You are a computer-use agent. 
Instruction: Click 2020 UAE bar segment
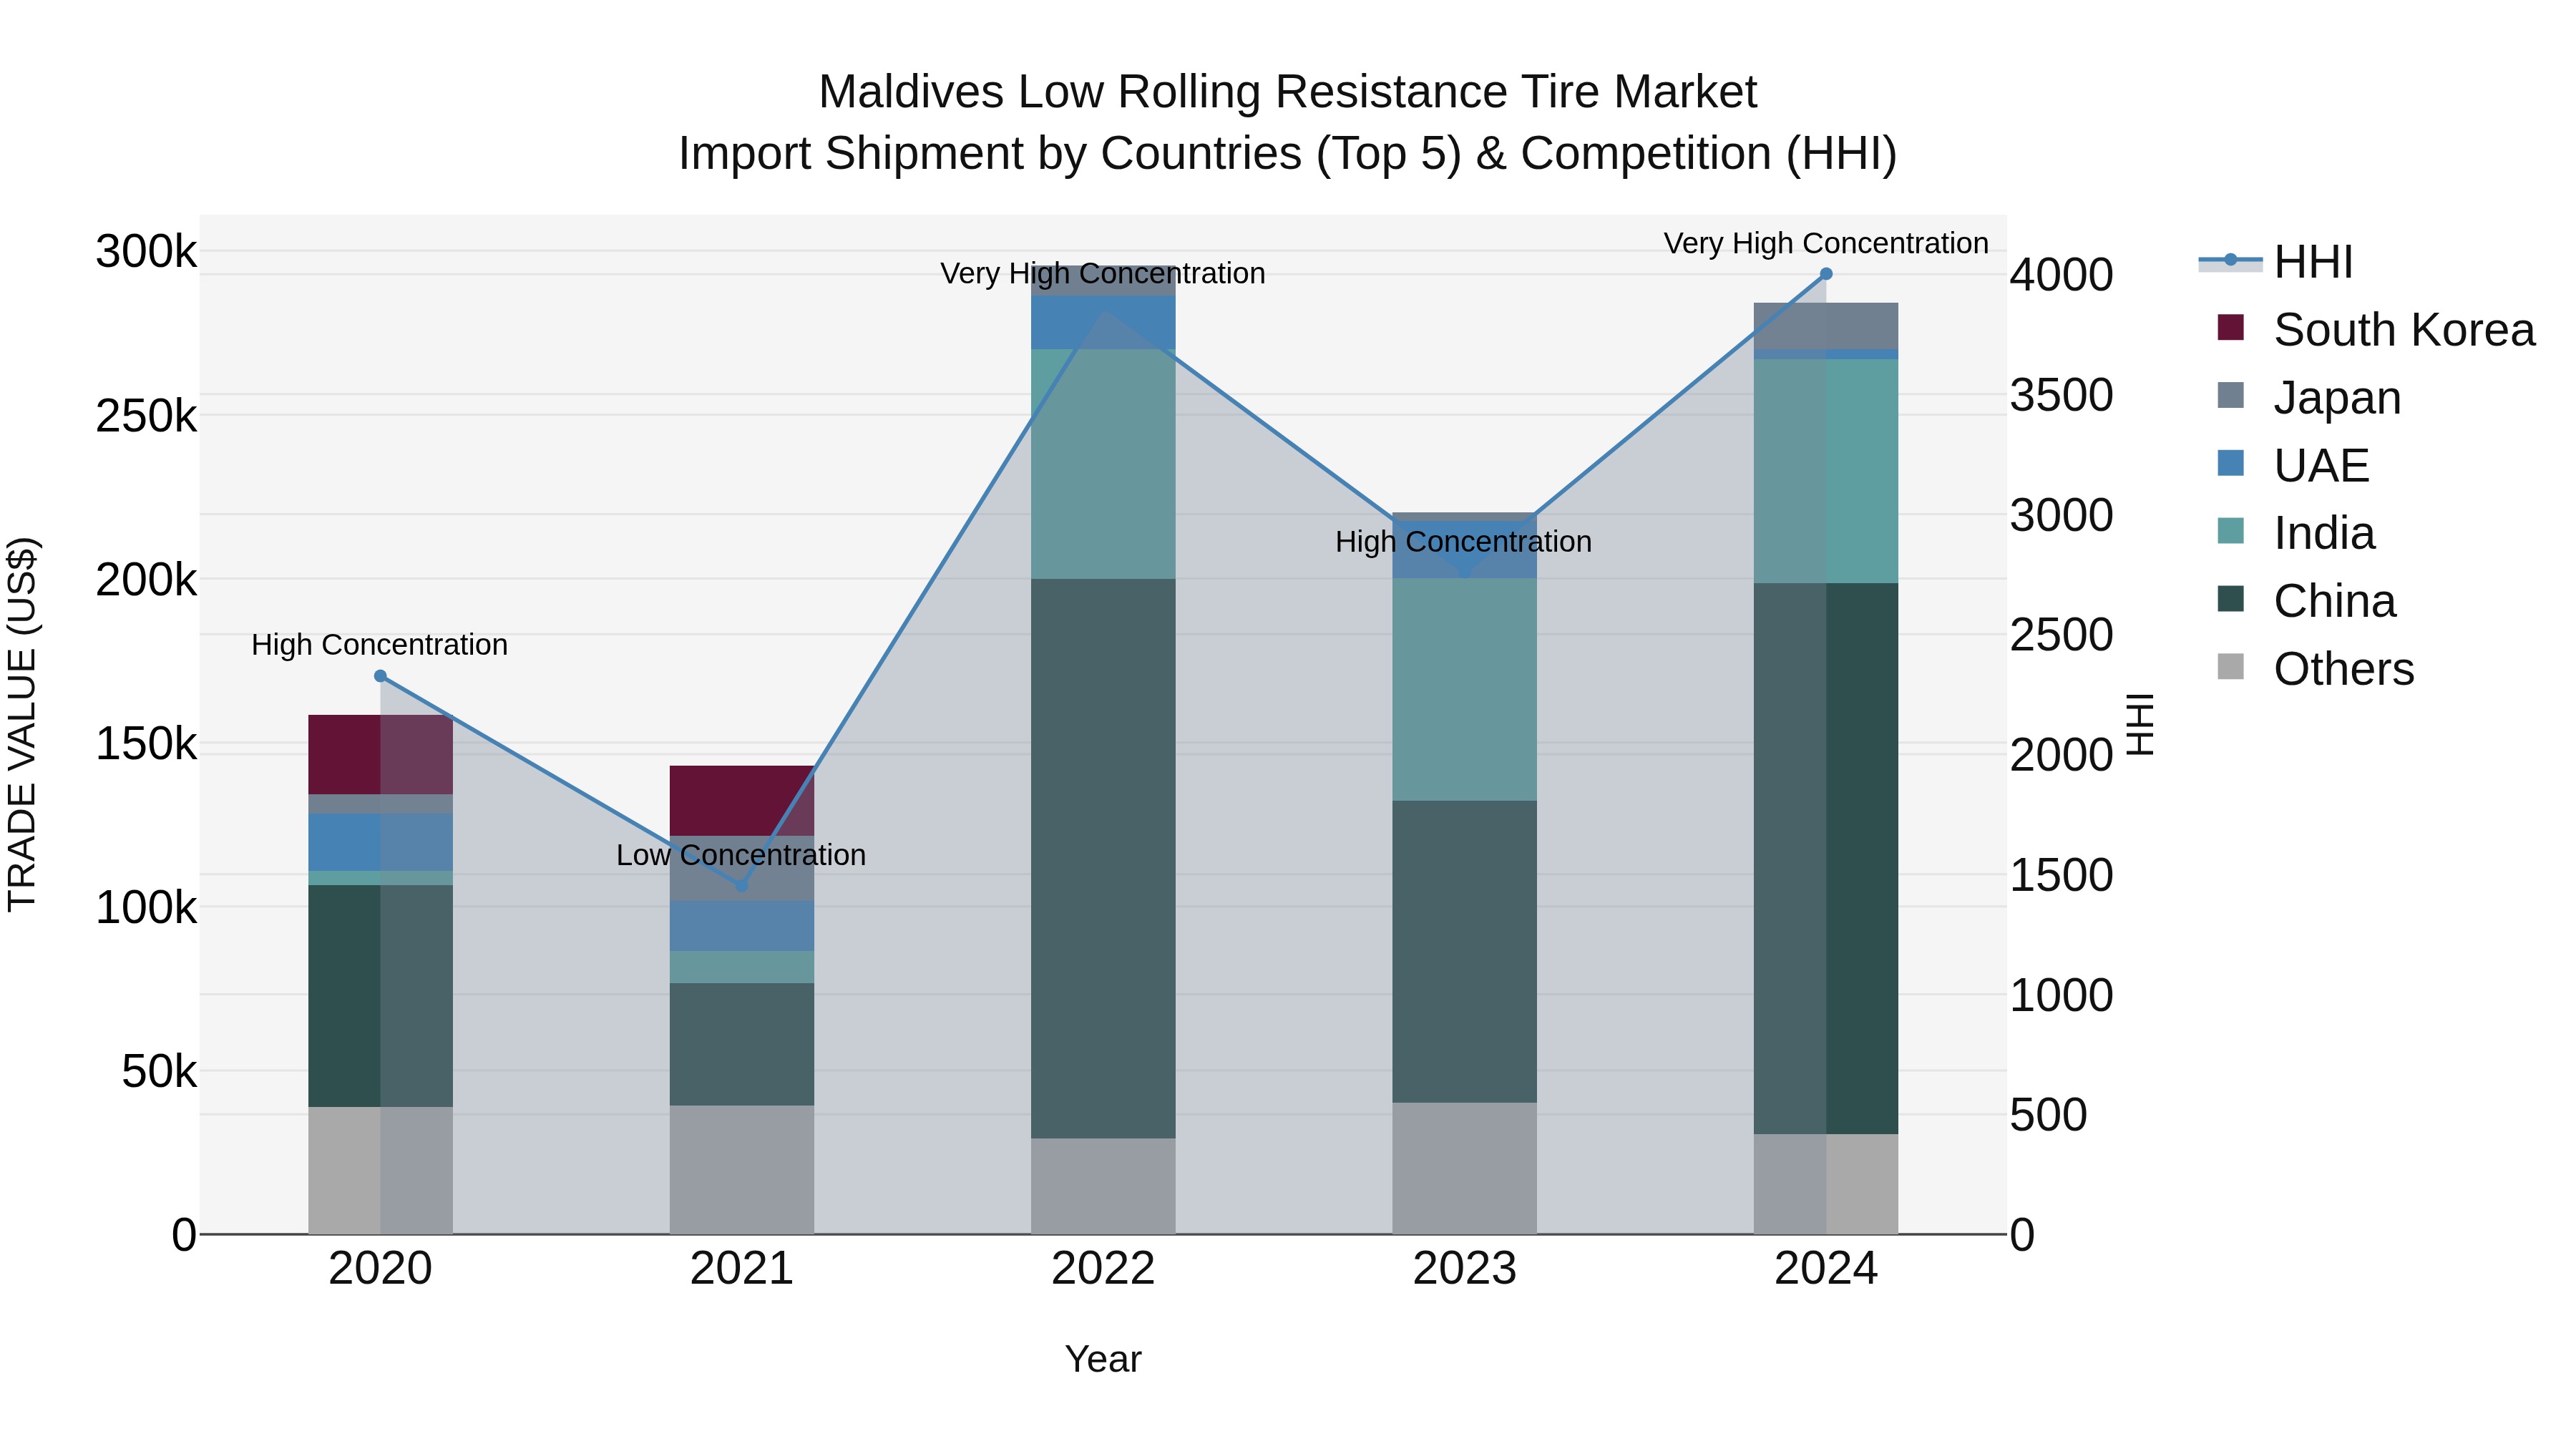pyautogui.click(x=380, y=842)
